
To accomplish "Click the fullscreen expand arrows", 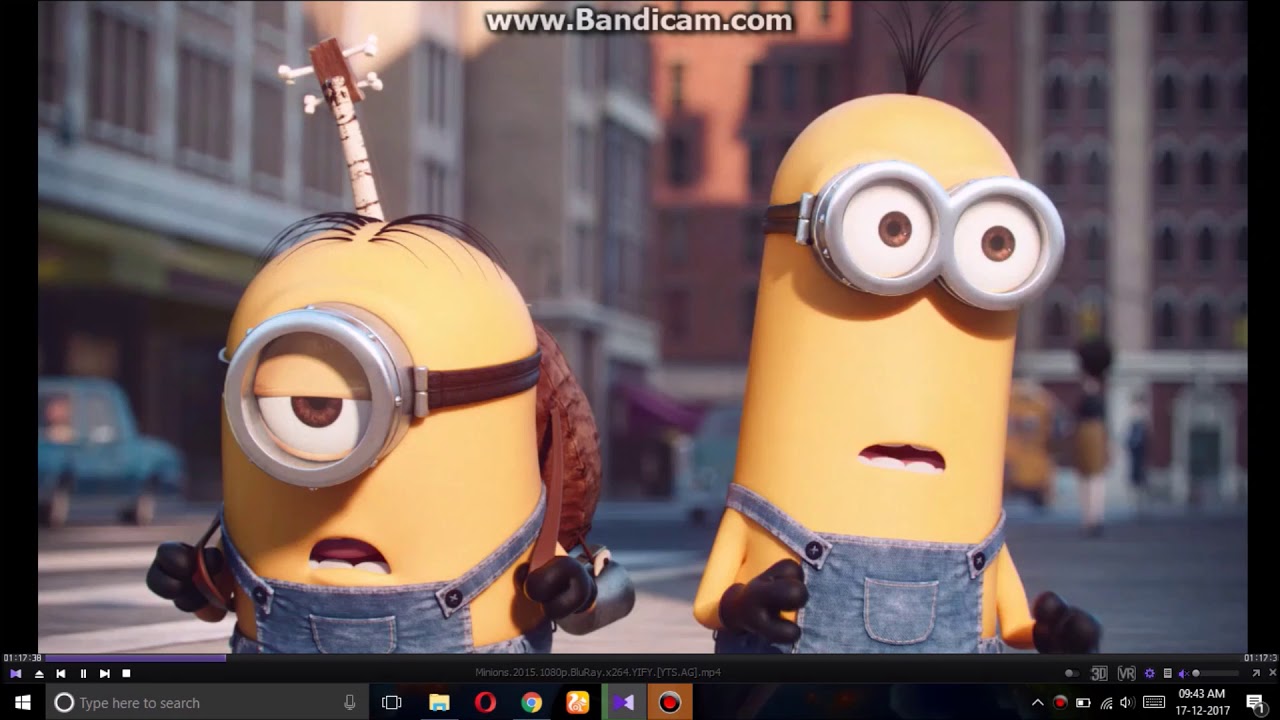I will (1256, 673).
